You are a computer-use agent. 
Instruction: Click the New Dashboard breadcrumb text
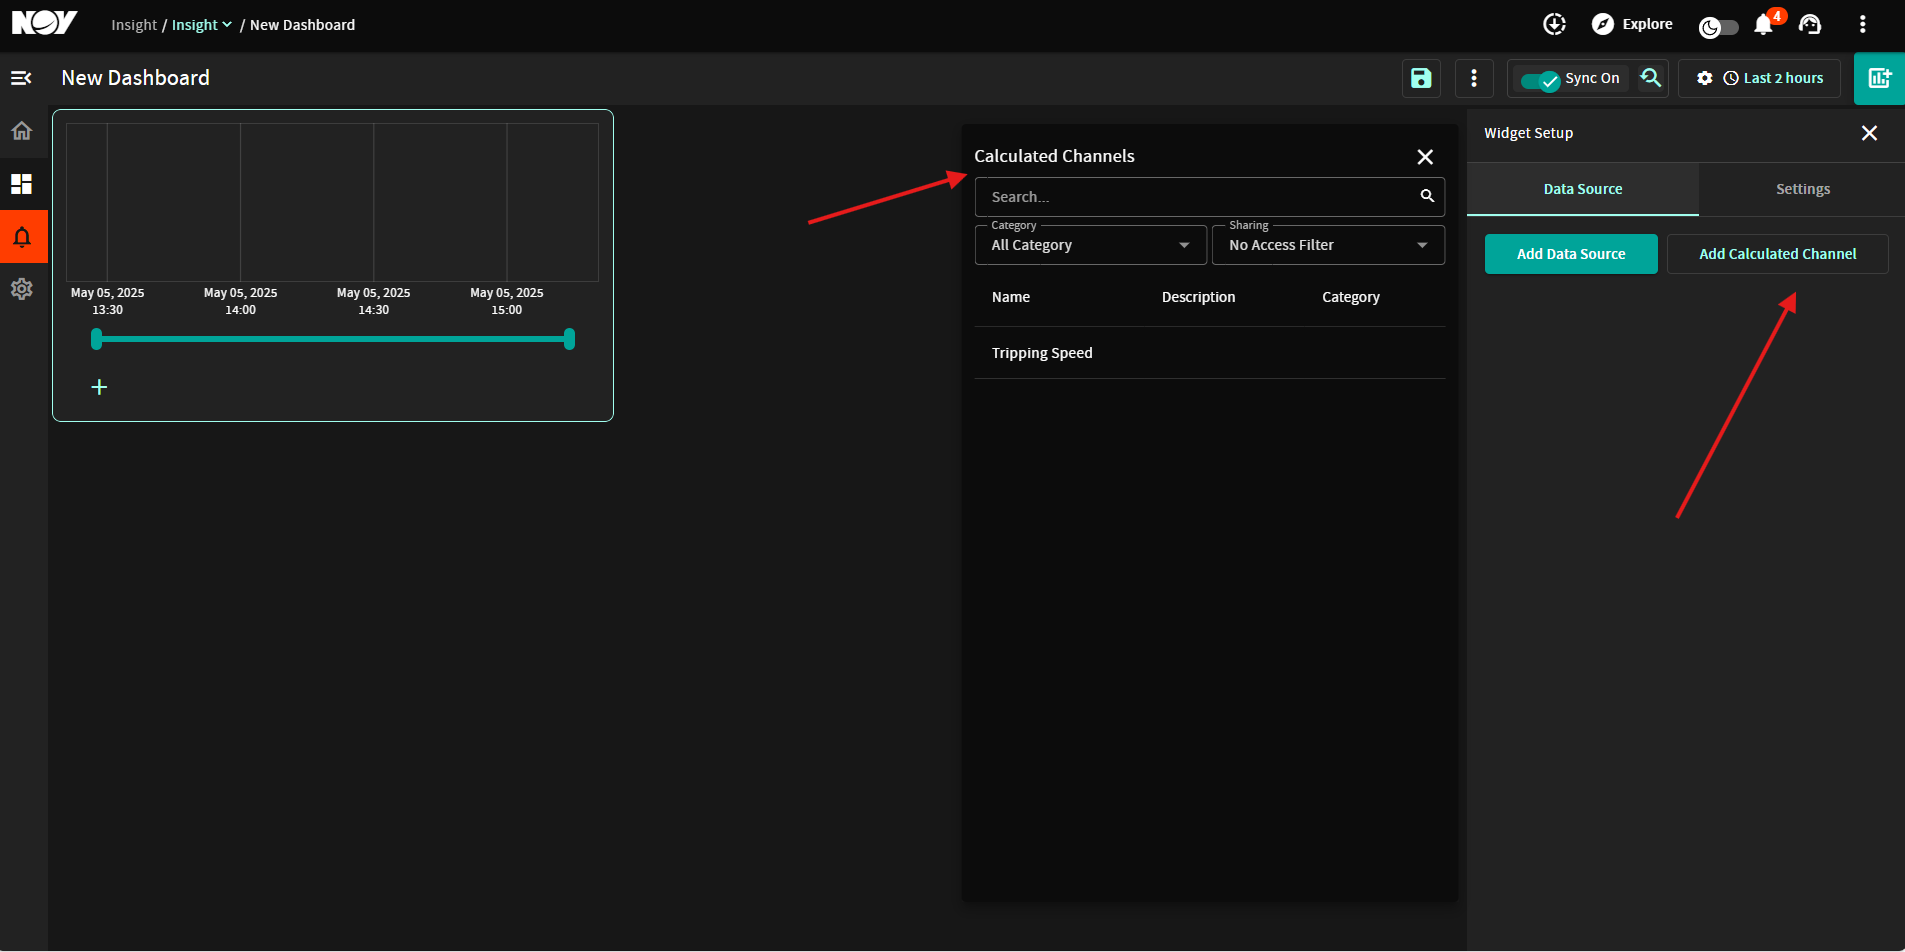pyautogui.click(x=302, y=25)
